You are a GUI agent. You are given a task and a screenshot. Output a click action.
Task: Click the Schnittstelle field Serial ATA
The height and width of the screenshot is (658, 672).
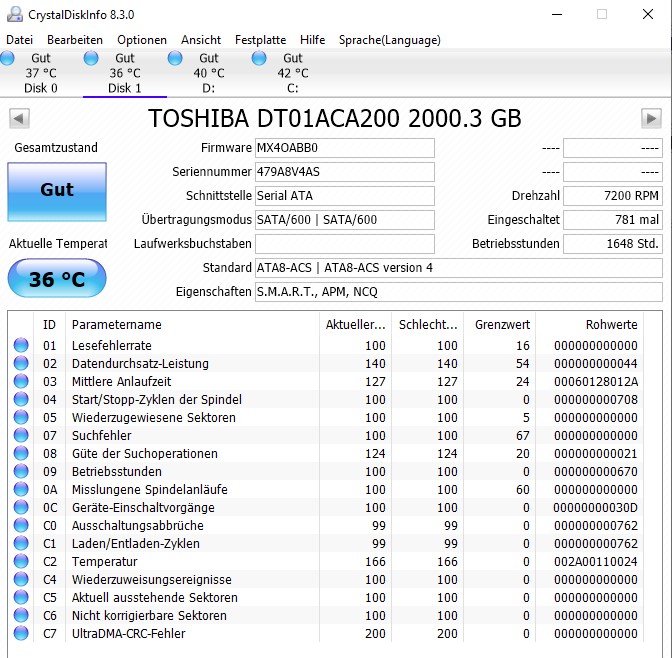(345, 196)
